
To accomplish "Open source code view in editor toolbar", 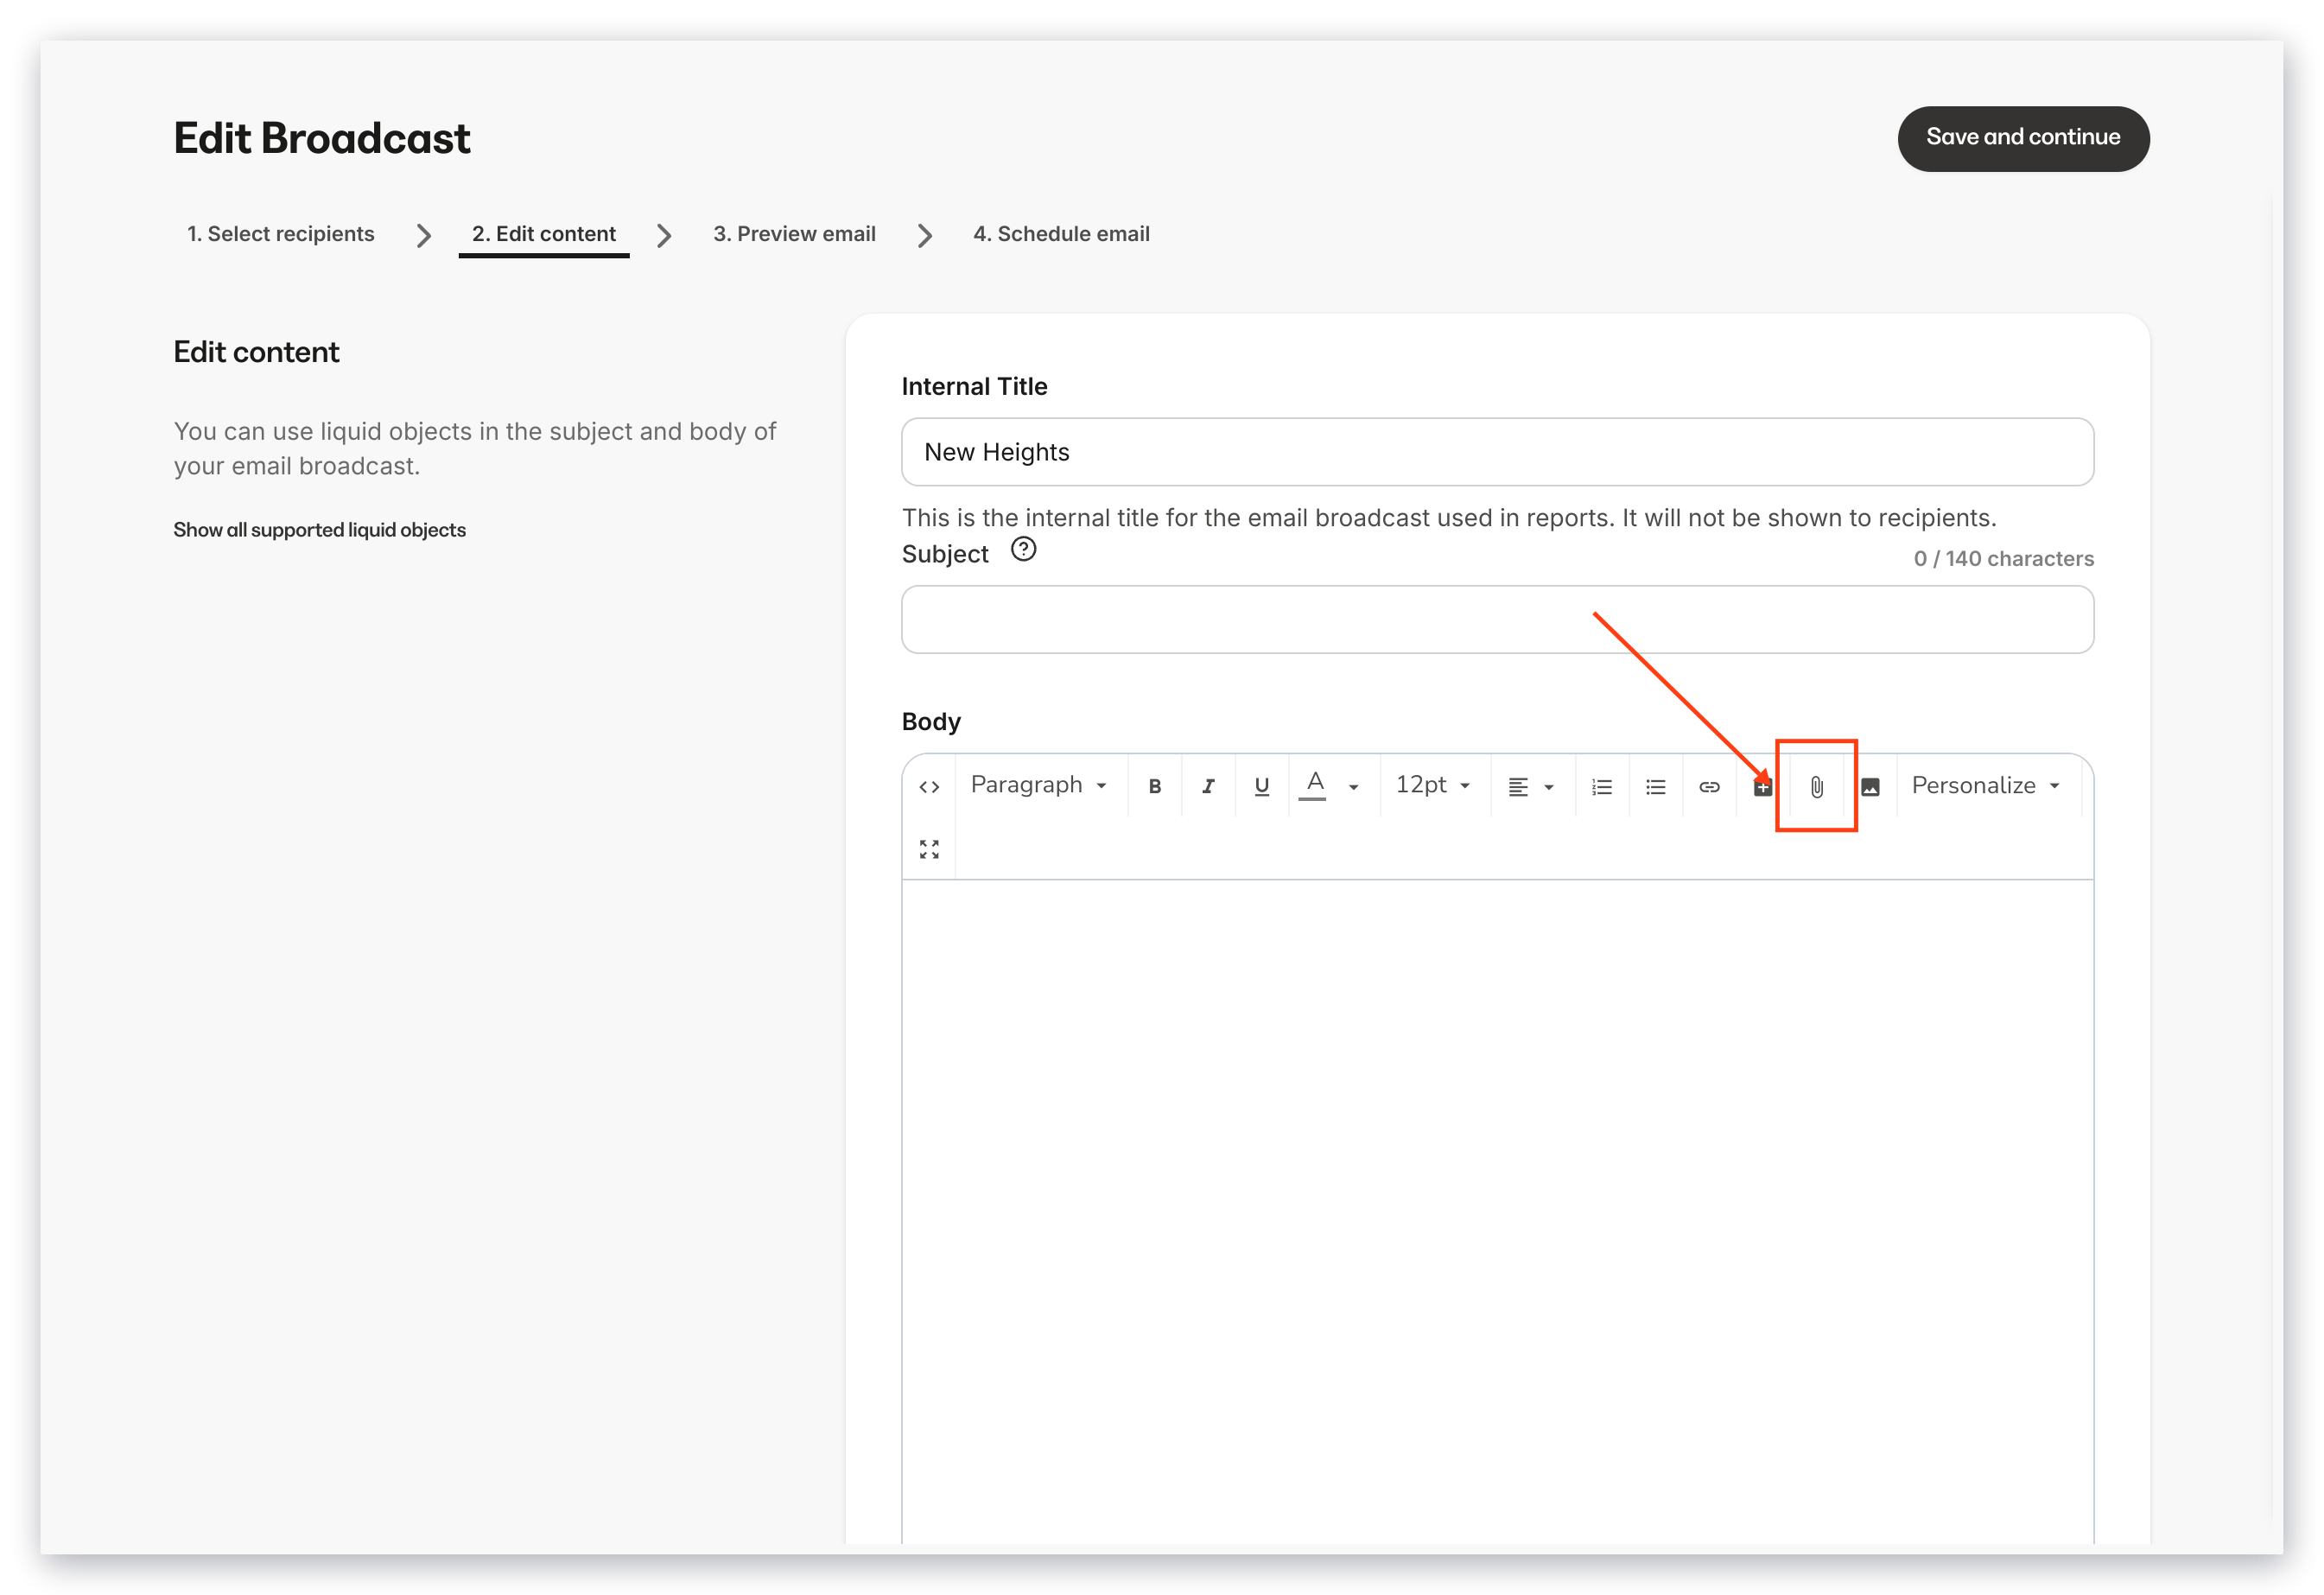I will pyautogui.click(x=929, y=786).
